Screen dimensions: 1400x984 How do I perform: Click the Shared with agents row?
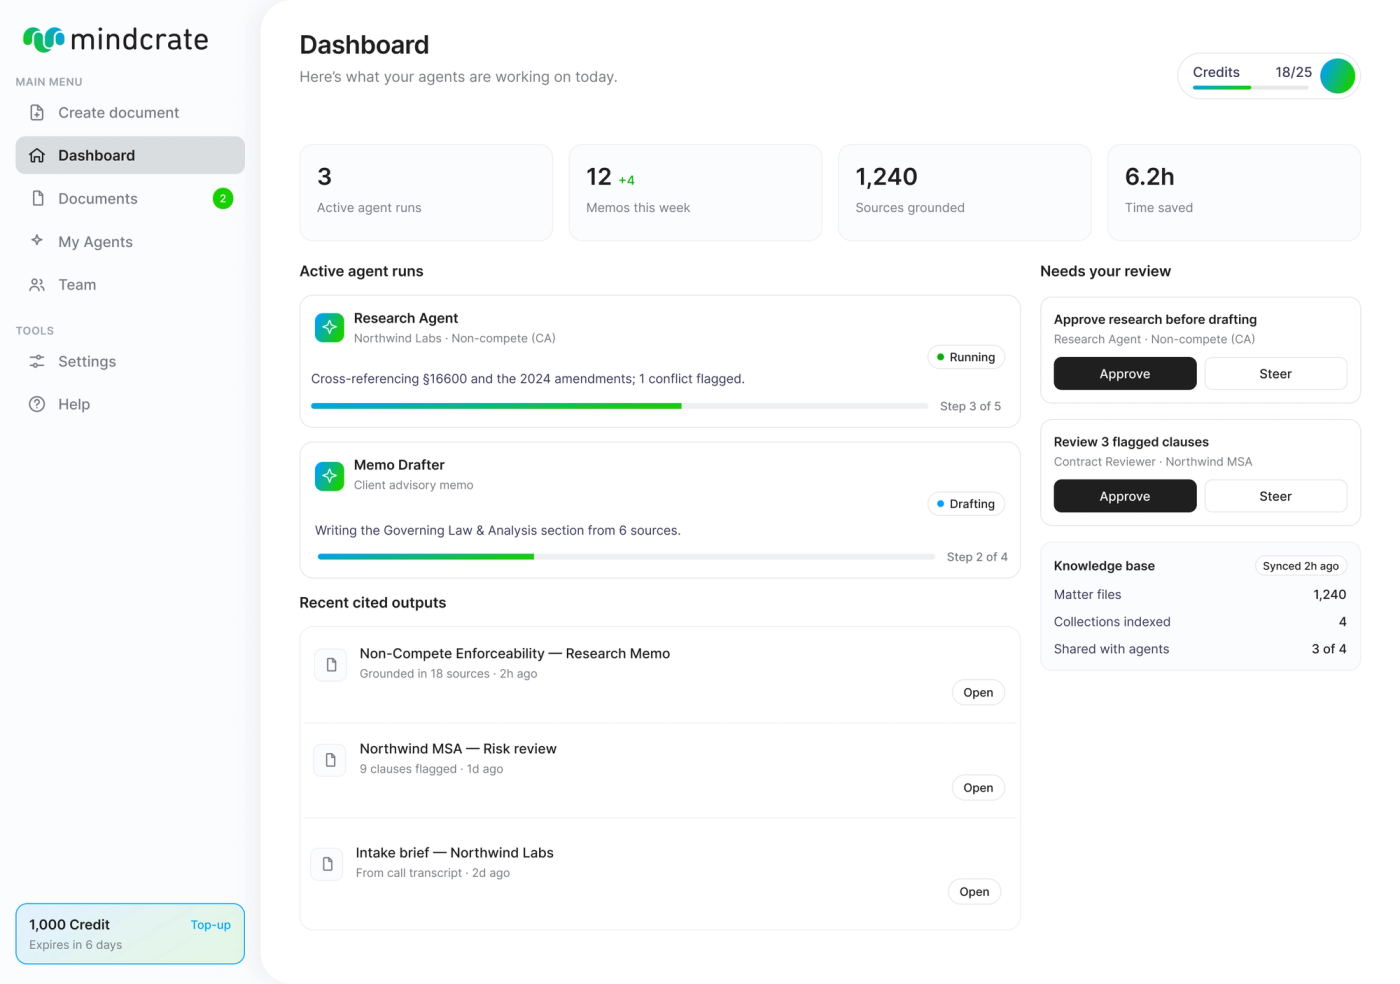(x=1200, y=649)
